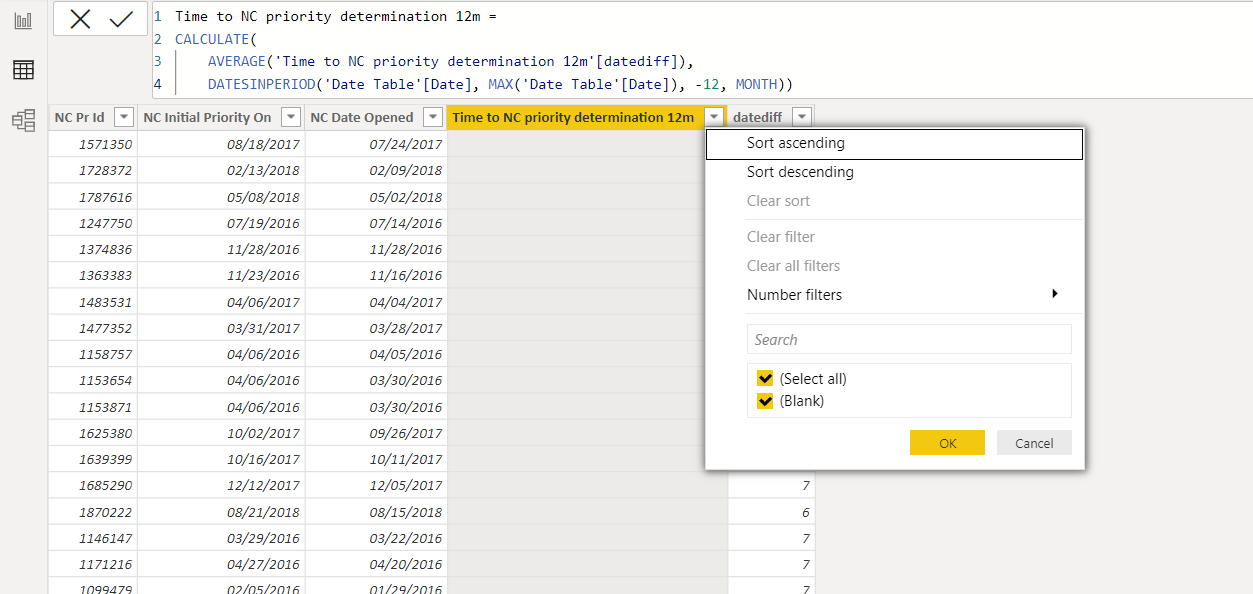This screenshot has width=1253, height=594.
Task: Click initial priority date 02/13/2018
Action: click(x=221, y=171)
